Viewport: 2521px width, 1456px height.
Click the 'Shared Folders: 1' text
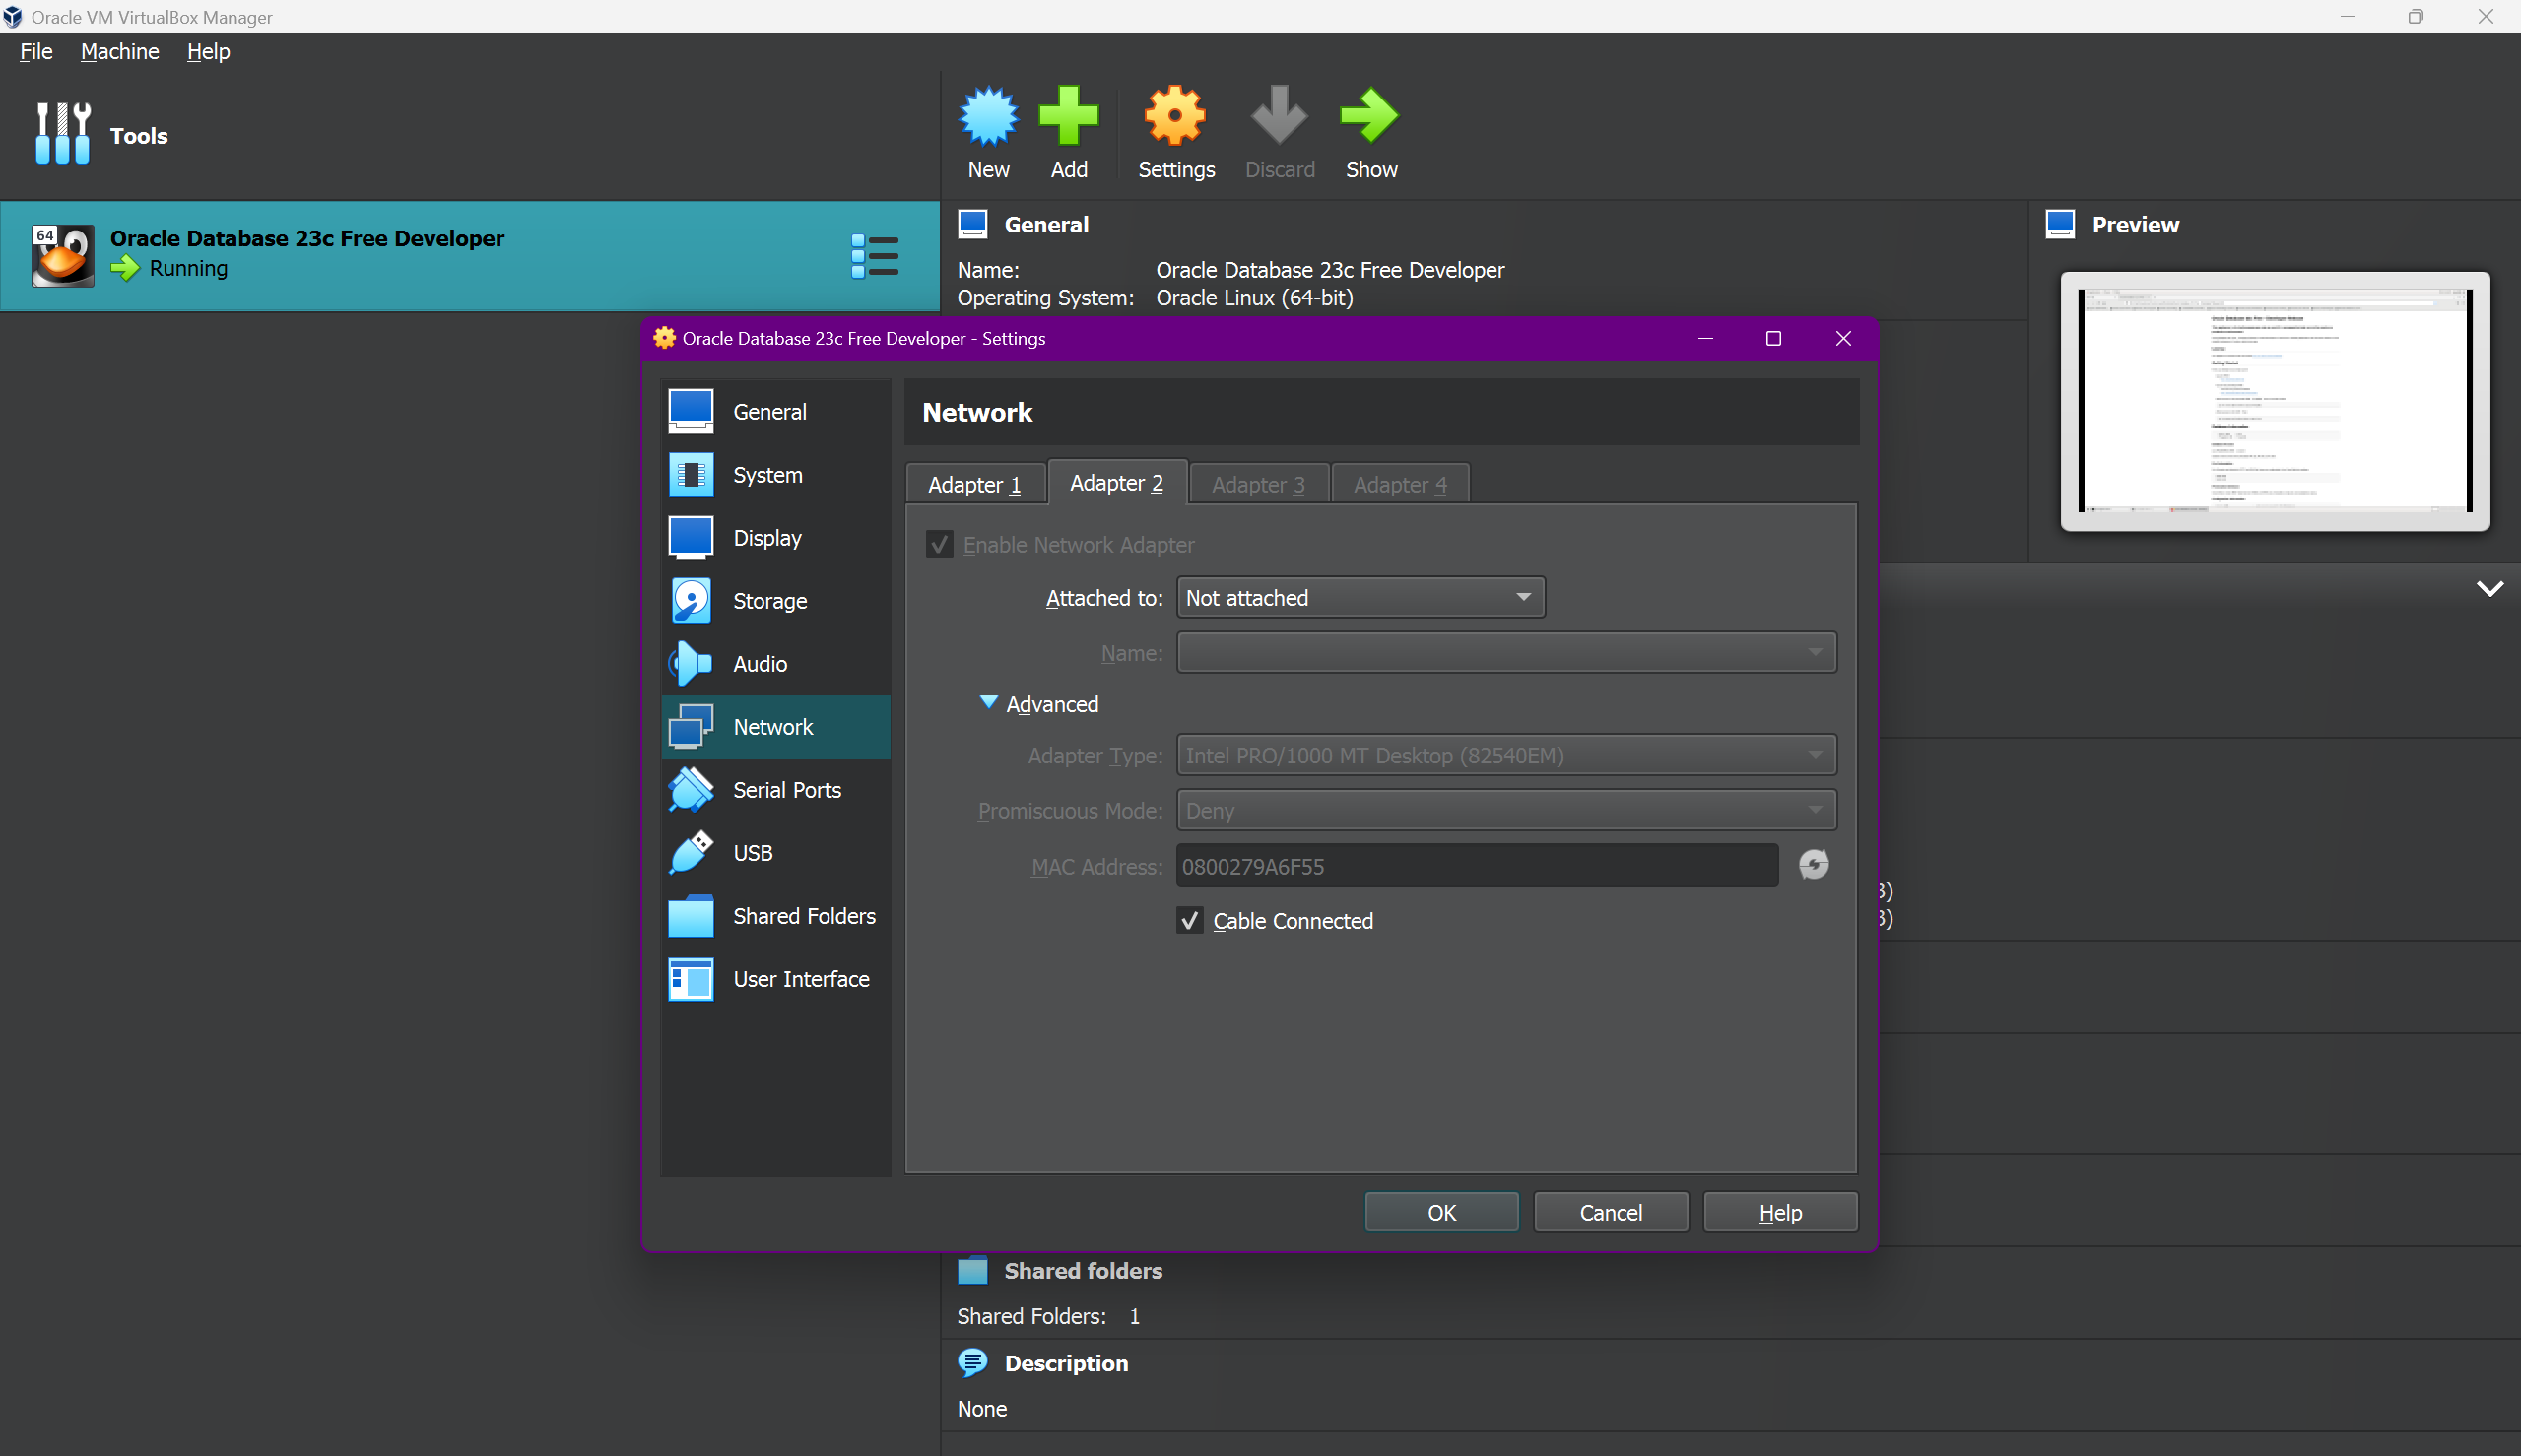point(1048,1316)
